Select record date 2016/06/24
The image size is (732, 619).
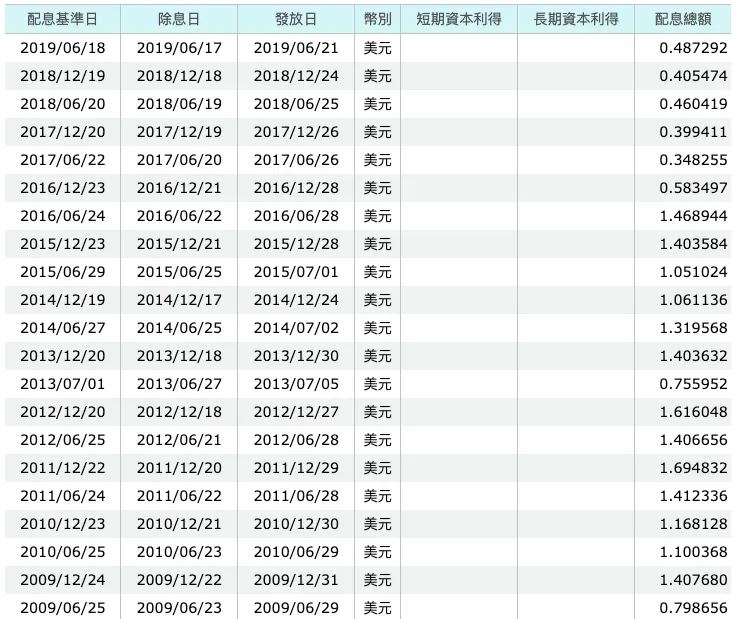tap(63, 216)
